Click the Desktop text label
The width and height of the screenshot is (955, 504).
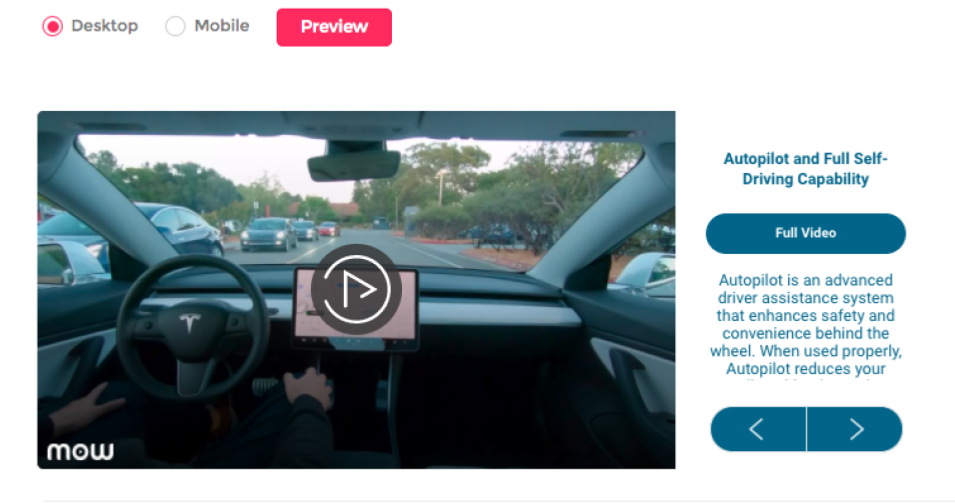[x=105, y=26]
